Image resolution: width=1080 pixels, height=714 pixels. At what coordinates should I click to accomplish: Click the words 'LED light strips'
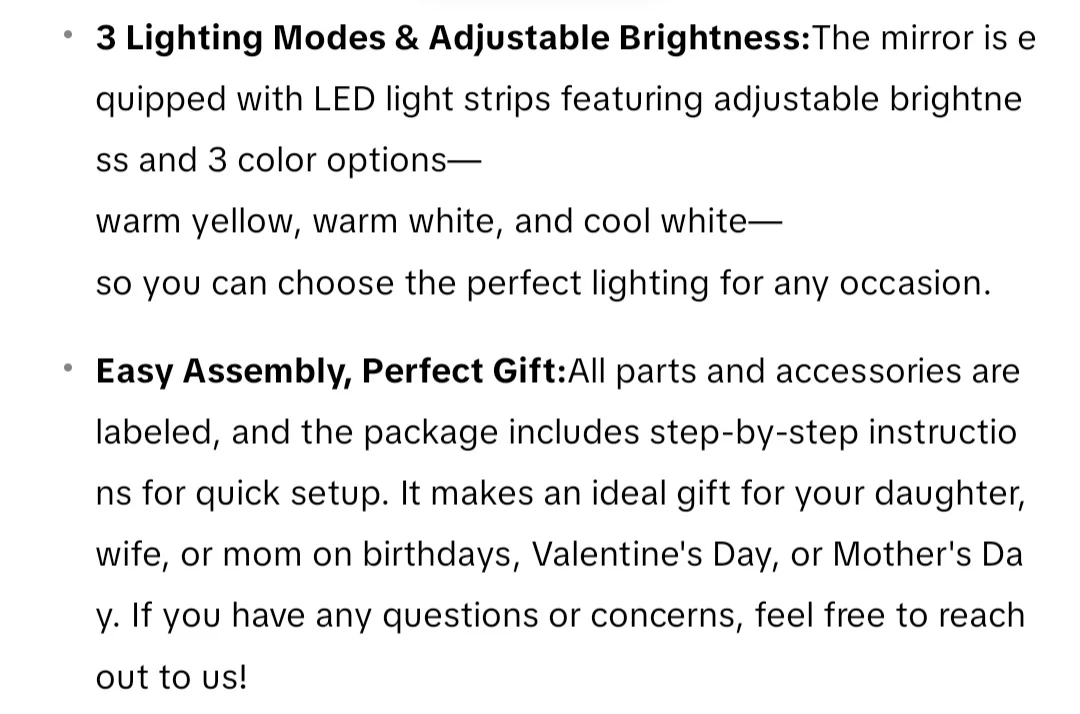[x=432, y=99]
